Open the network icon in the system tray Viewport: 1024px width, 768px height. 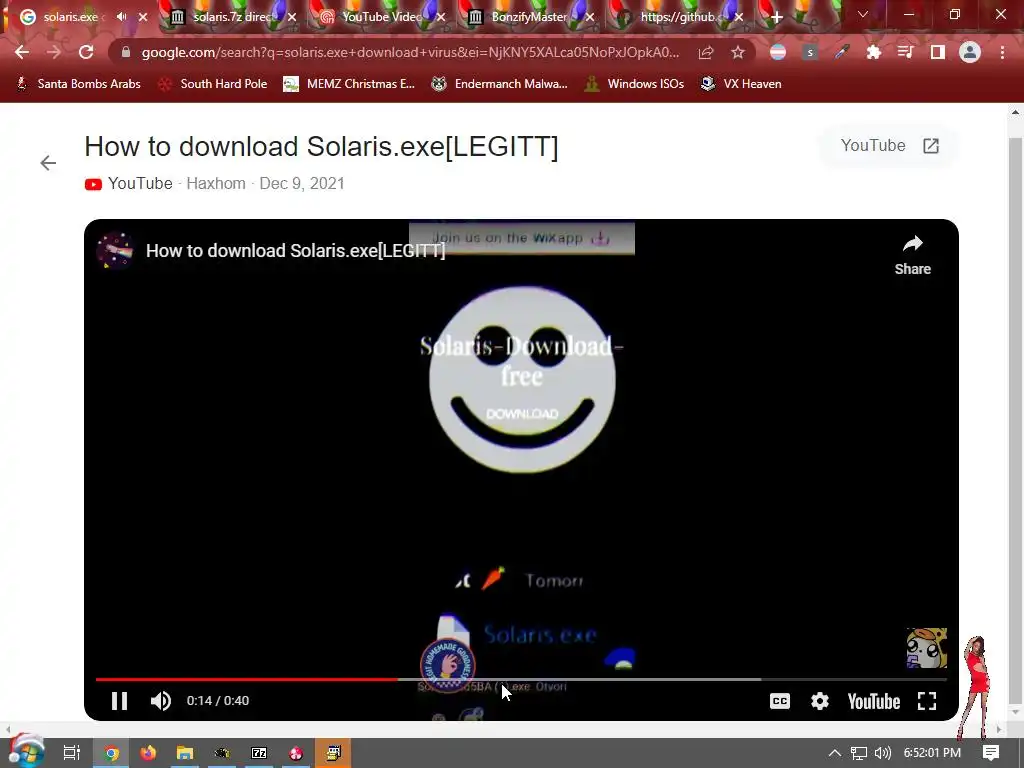[x=859, y=753]
